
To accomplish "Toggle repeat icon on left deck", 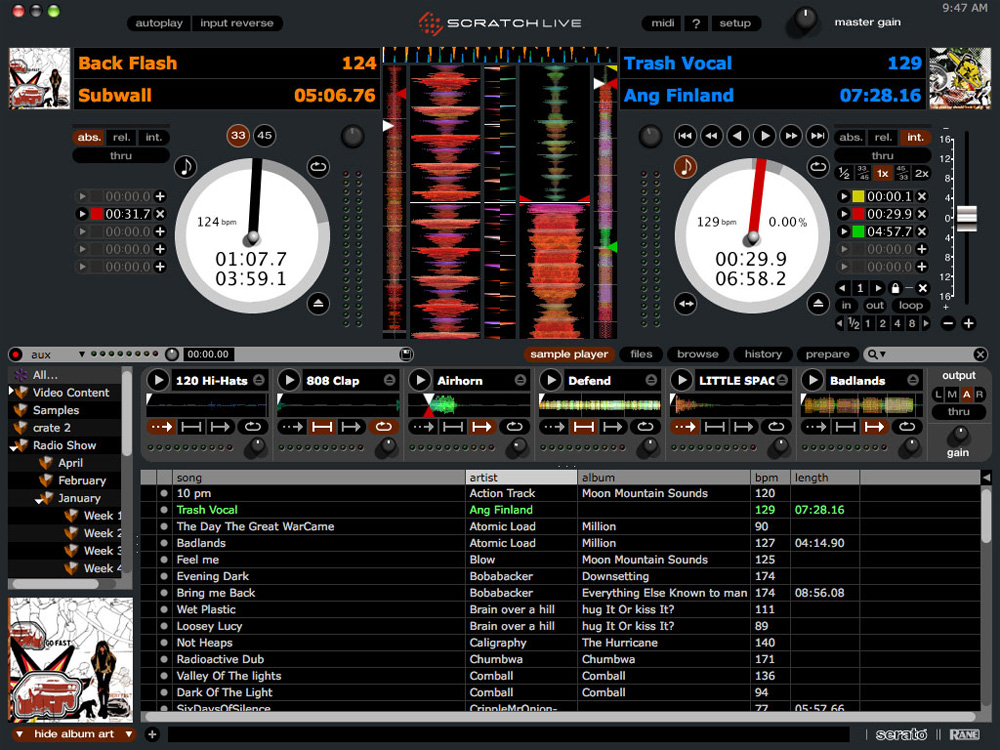I will click(318, 167).
